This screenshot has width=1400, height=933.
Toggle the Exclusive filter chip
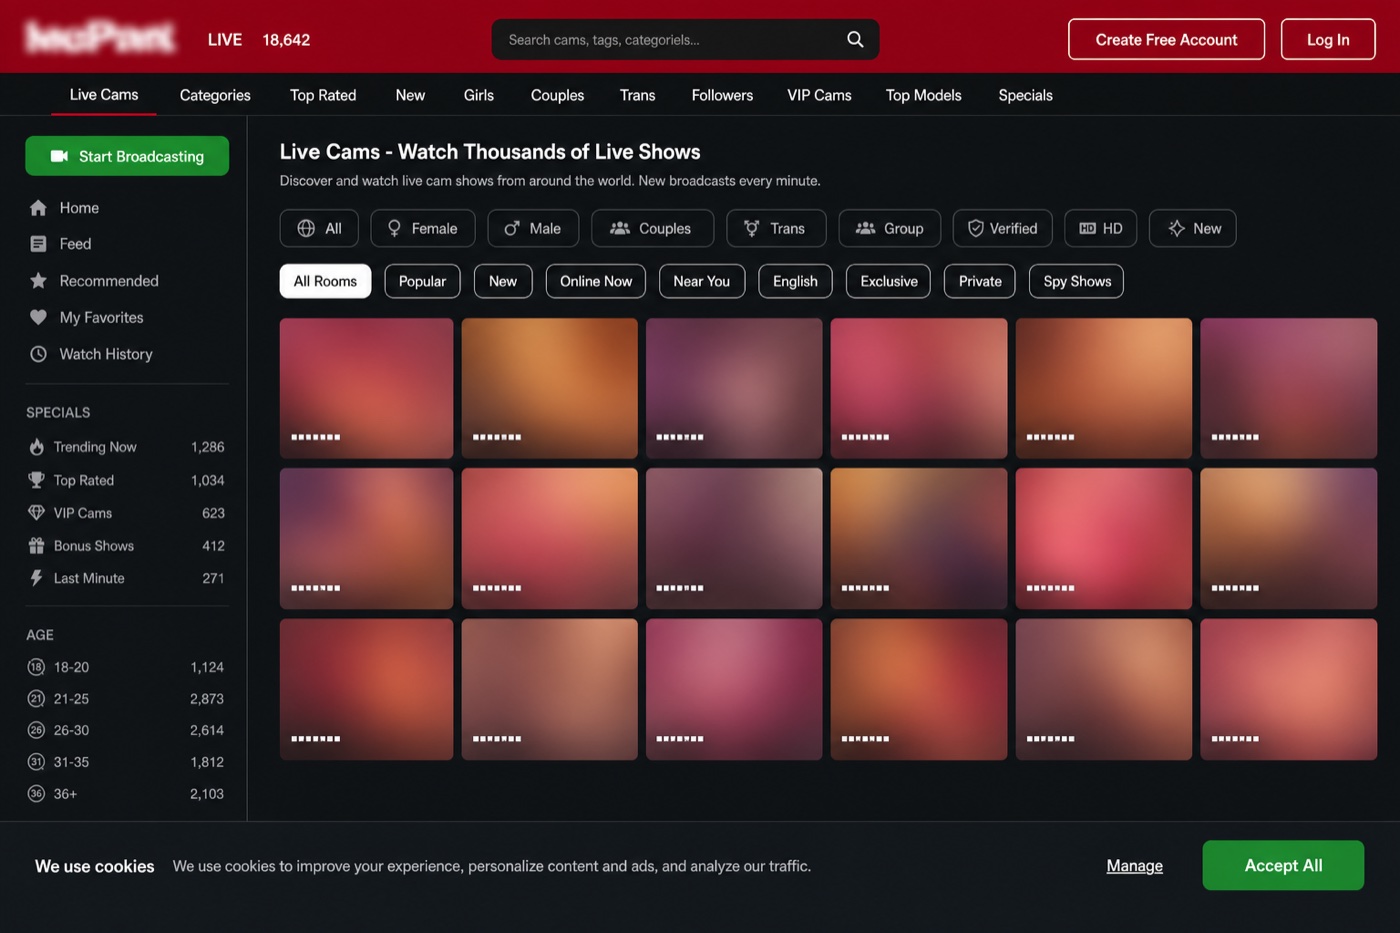tap(889, 281)
